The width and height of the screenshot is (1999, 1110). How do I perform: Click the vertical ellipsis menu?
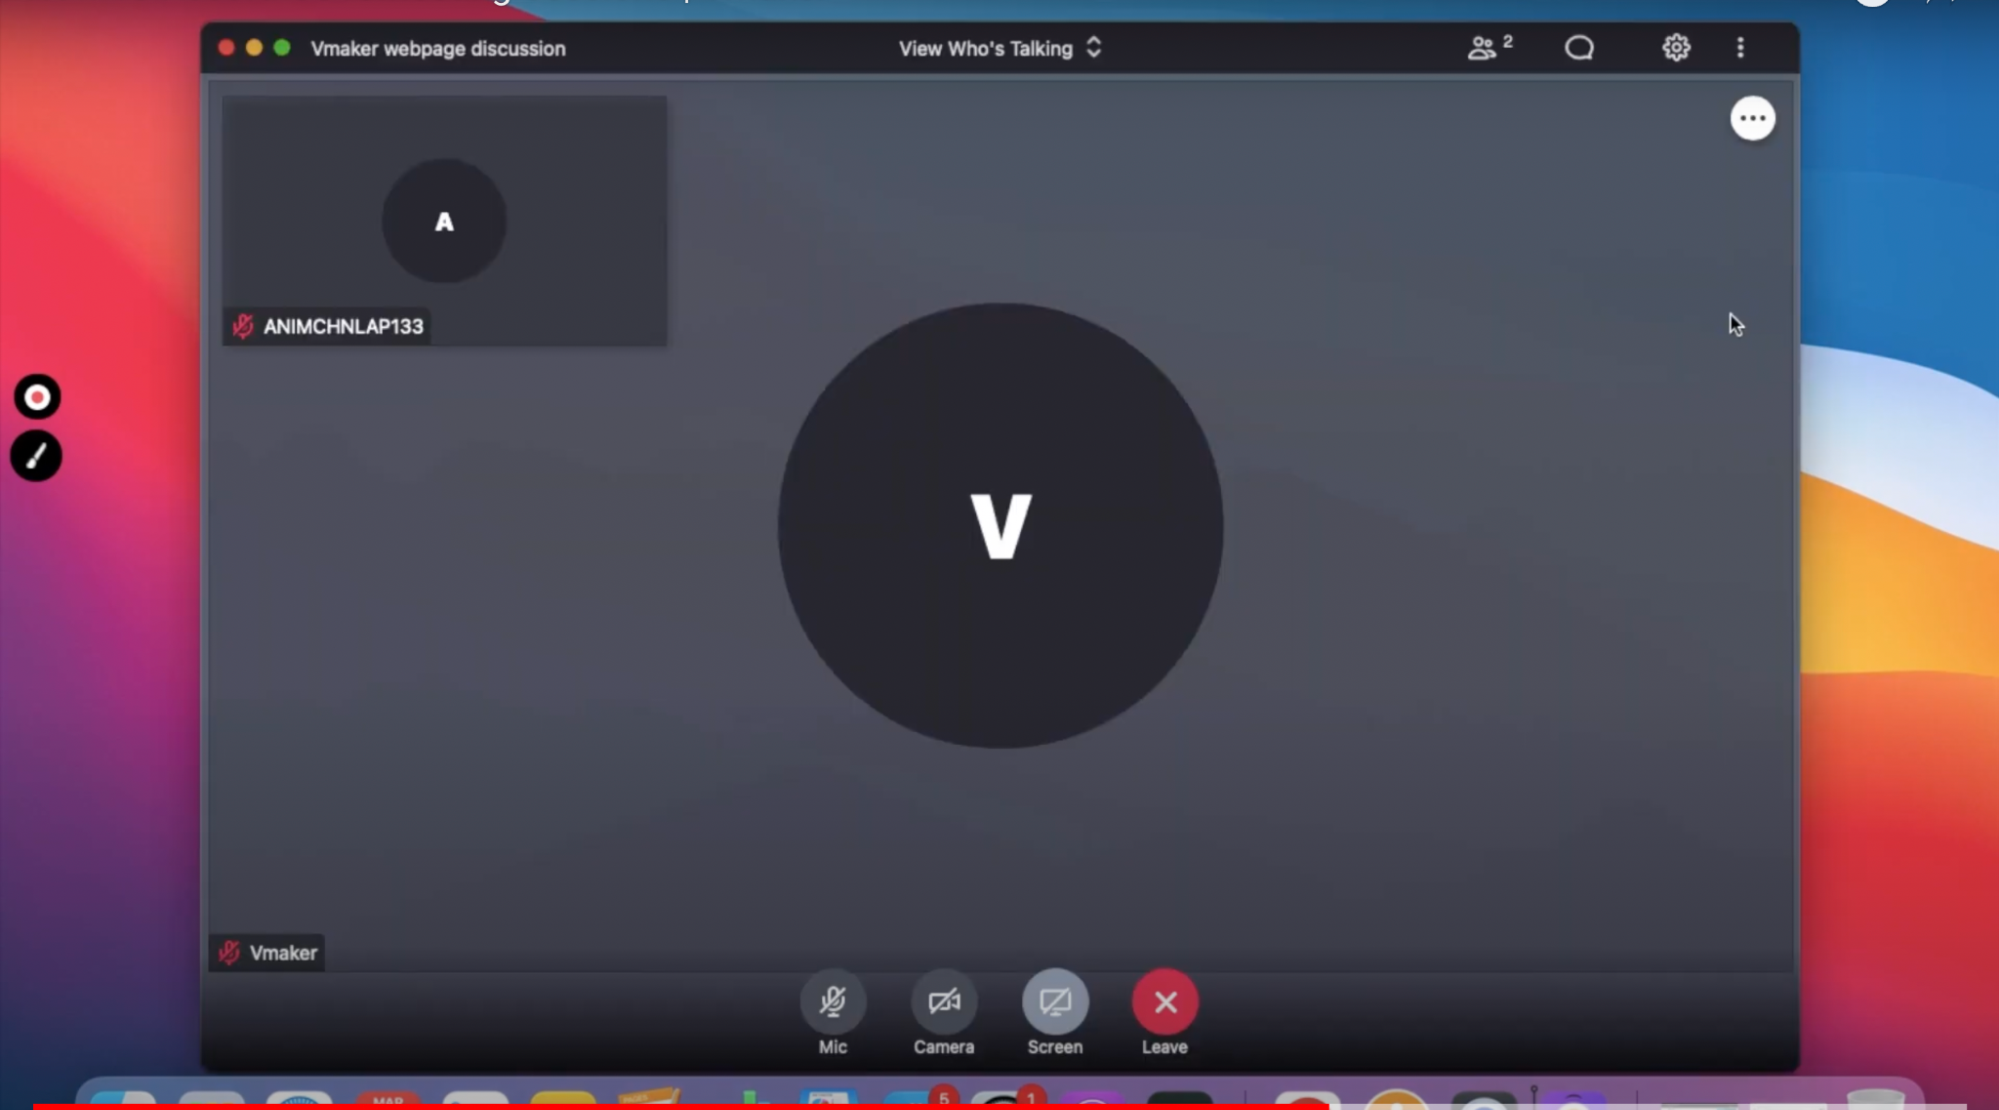click(1741, 48)
